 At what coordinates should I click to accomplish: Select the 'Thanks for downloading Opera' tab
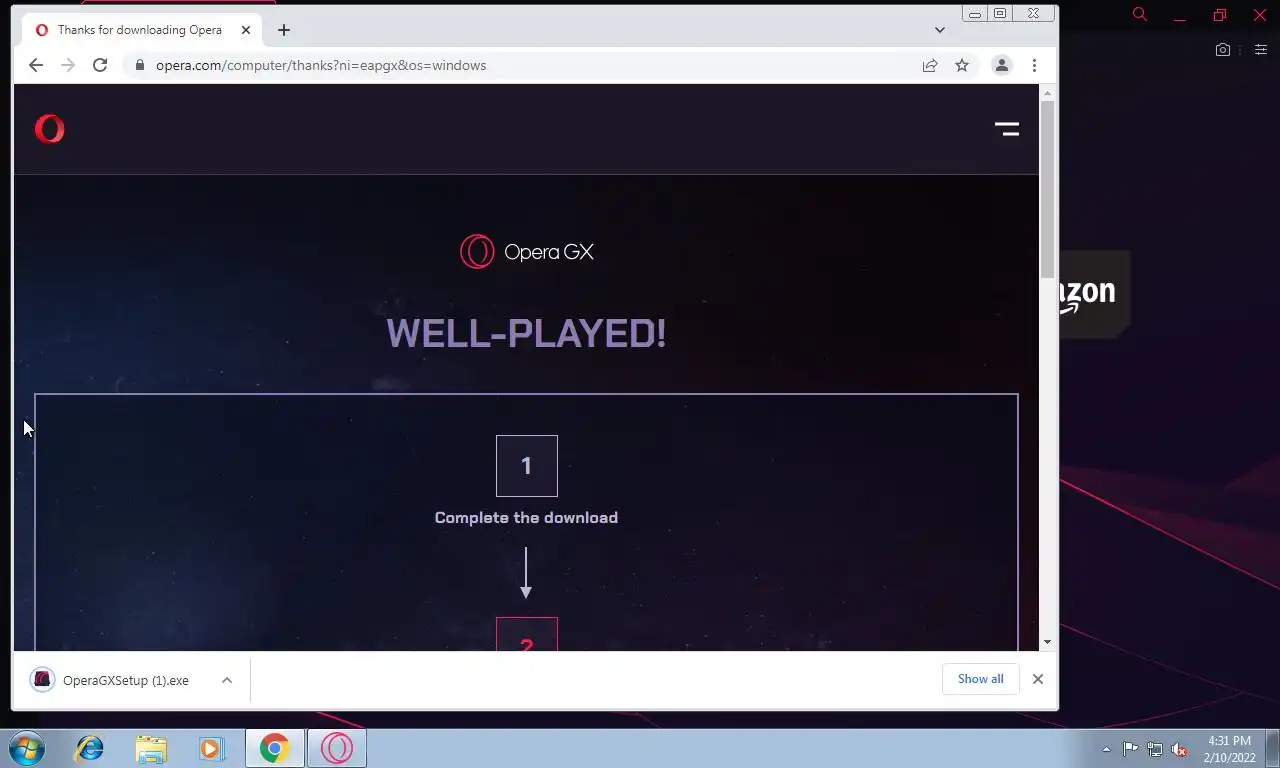click(x=142, y=30)
